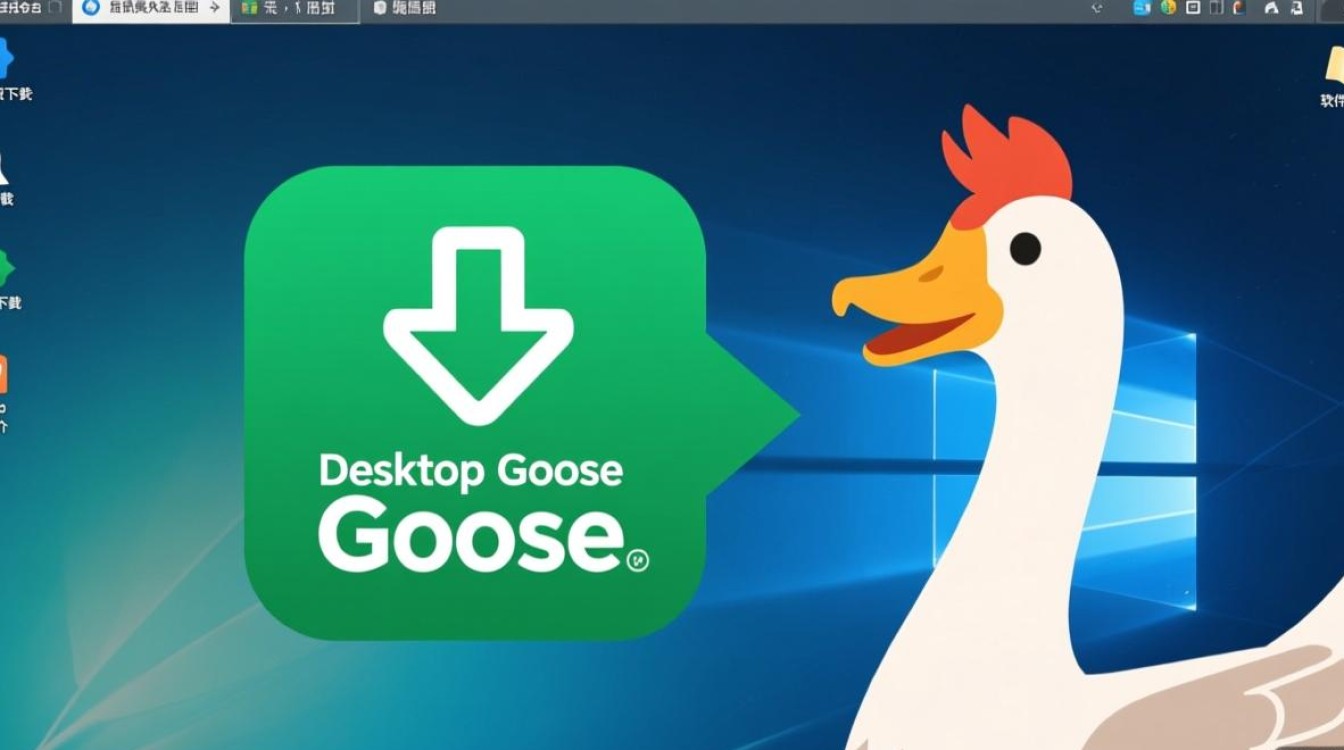Open the red-orange browser icon in the system tray
The image size is (1344, 750).
coord(1238,9)
